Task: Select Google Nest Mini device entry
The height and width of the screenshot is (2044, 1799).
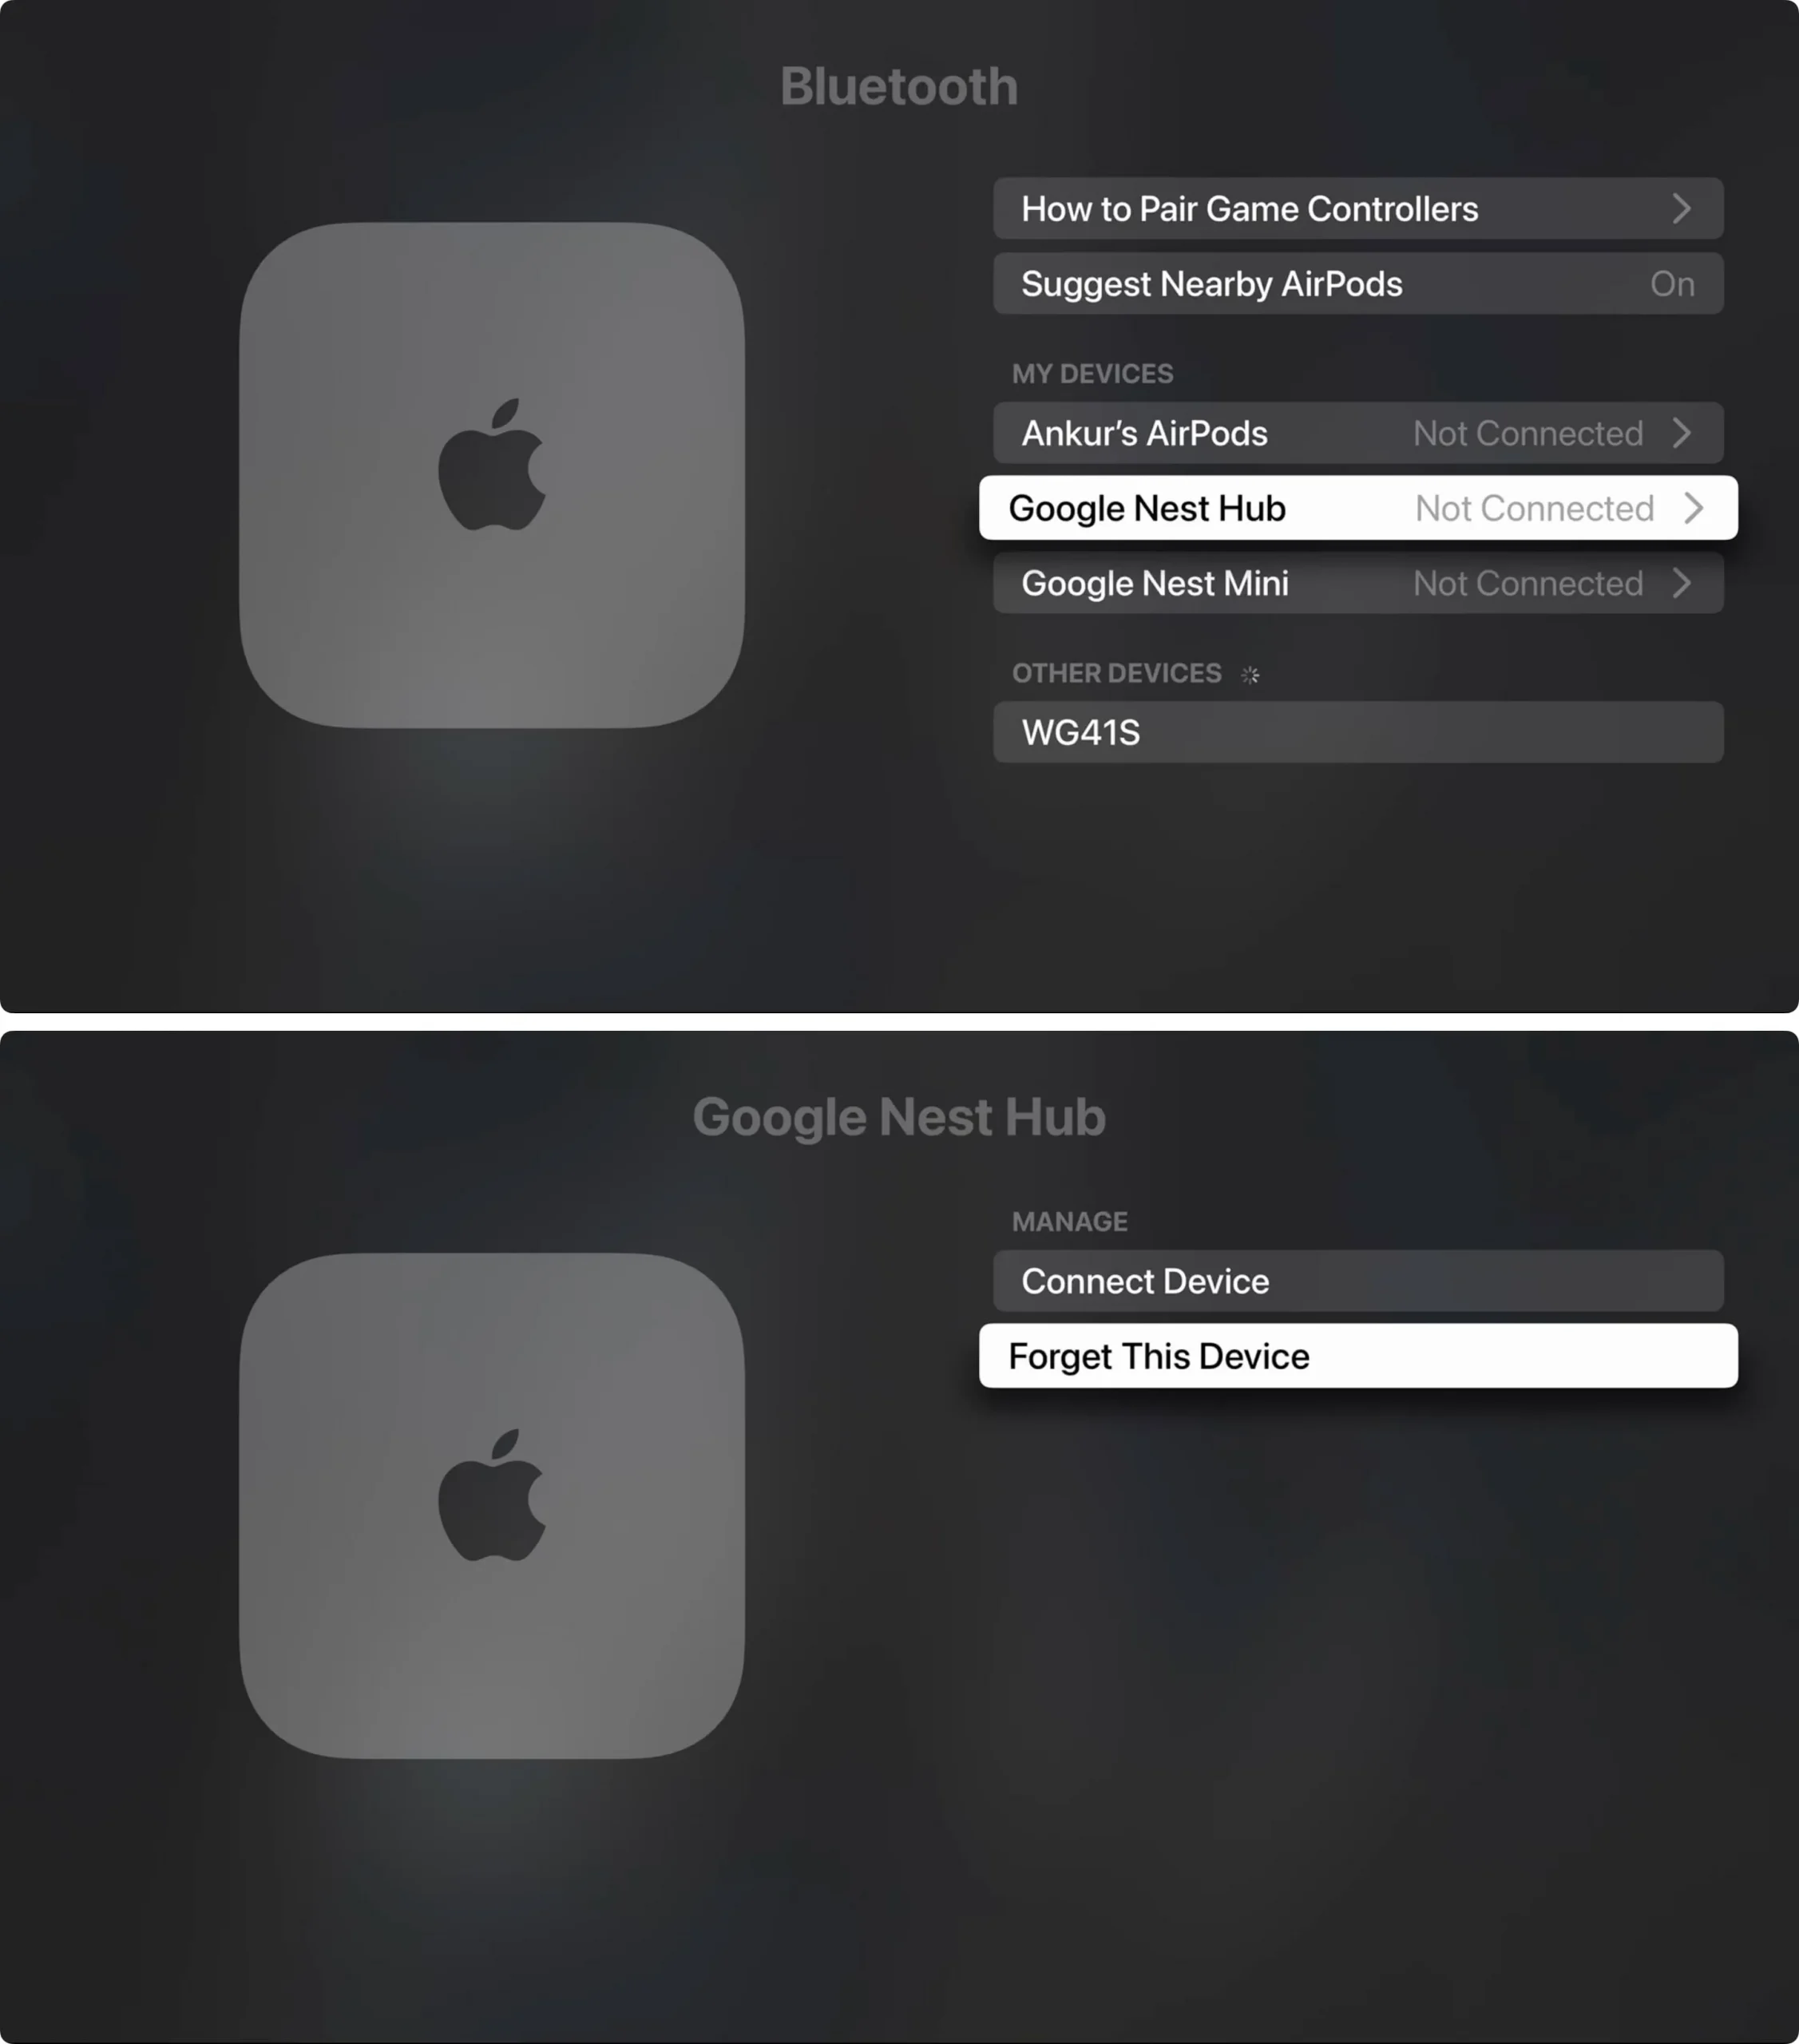Action: coord(1357,582)
